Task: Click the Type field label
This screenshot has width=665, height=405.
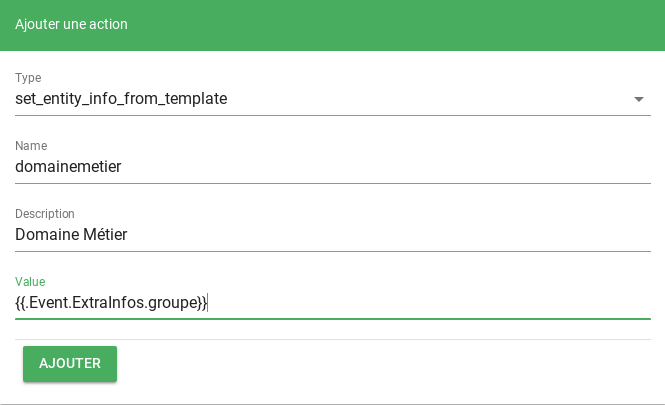Action: click(28, 78)
